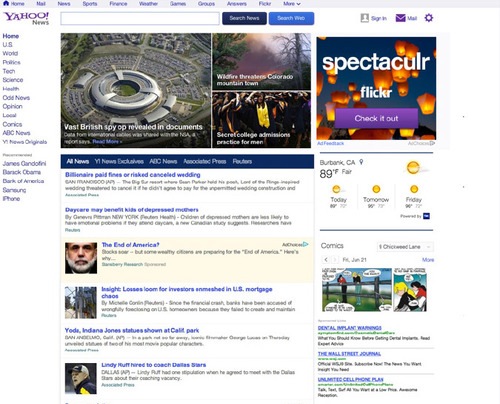This screenshot has width=500, height=404.
Task: Click the Sign In person icon
Action: click(x=364, y=18)
